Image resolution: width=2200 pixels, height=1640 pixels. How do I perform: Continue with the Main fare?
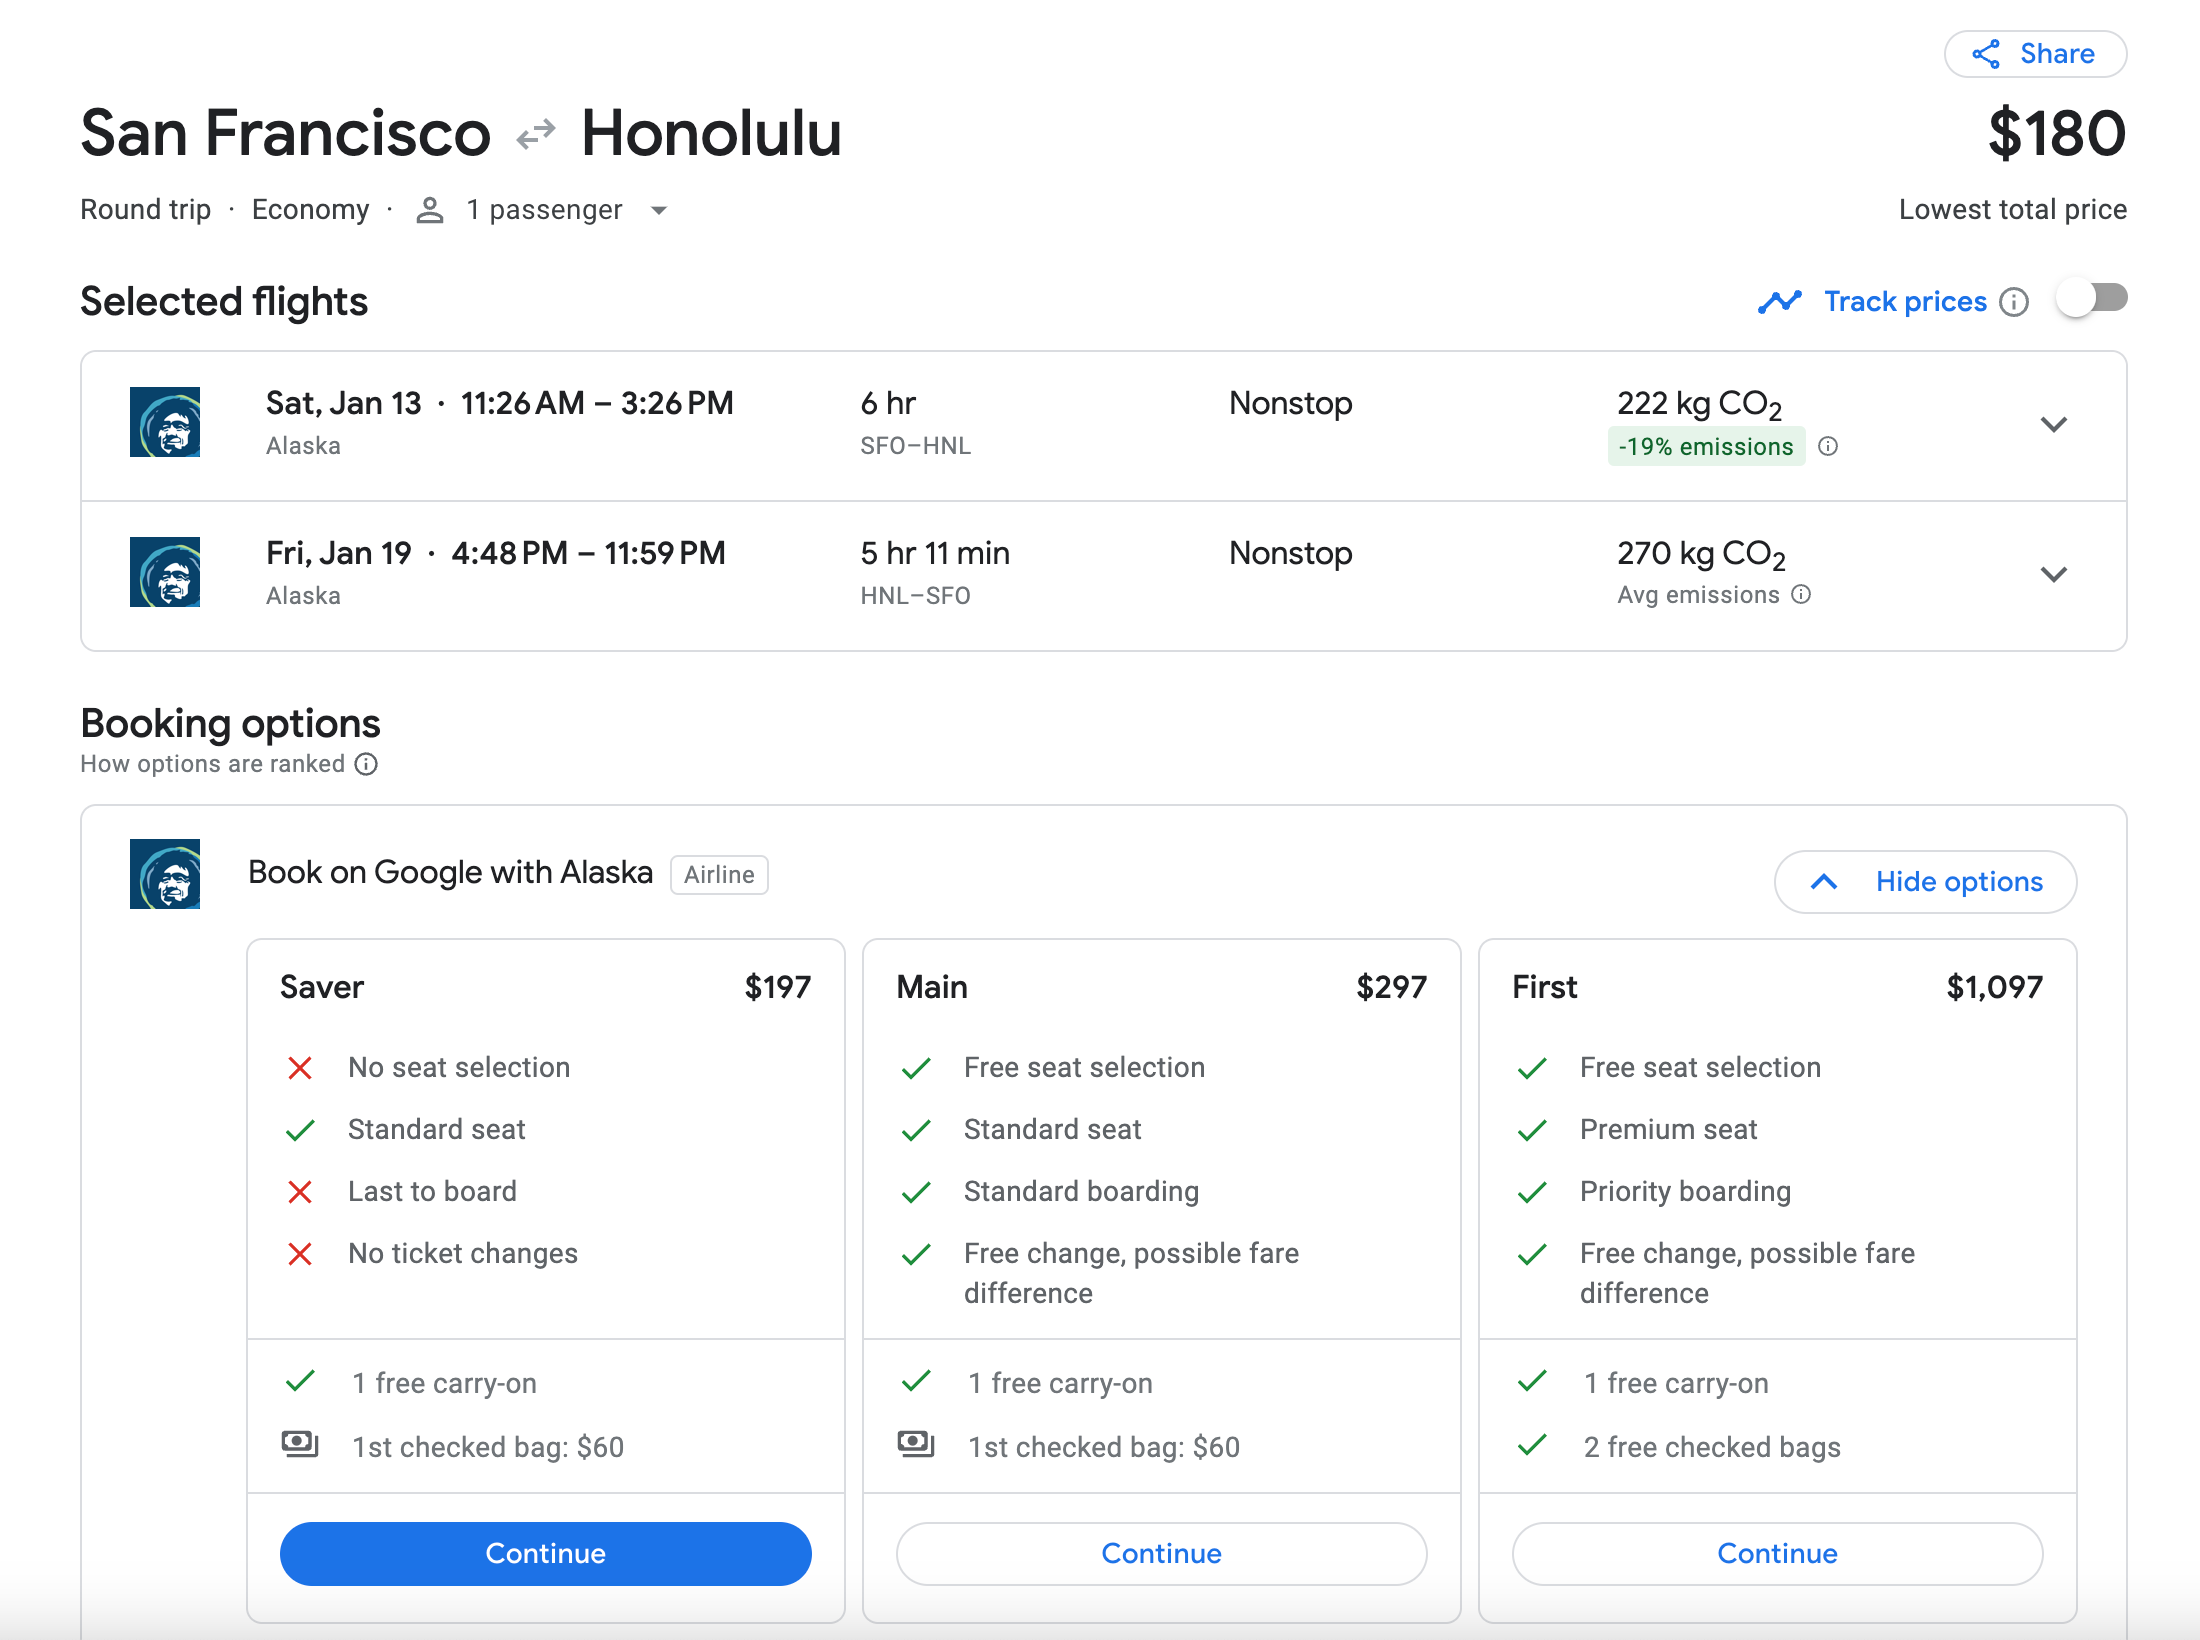tap(1161, 1554)
